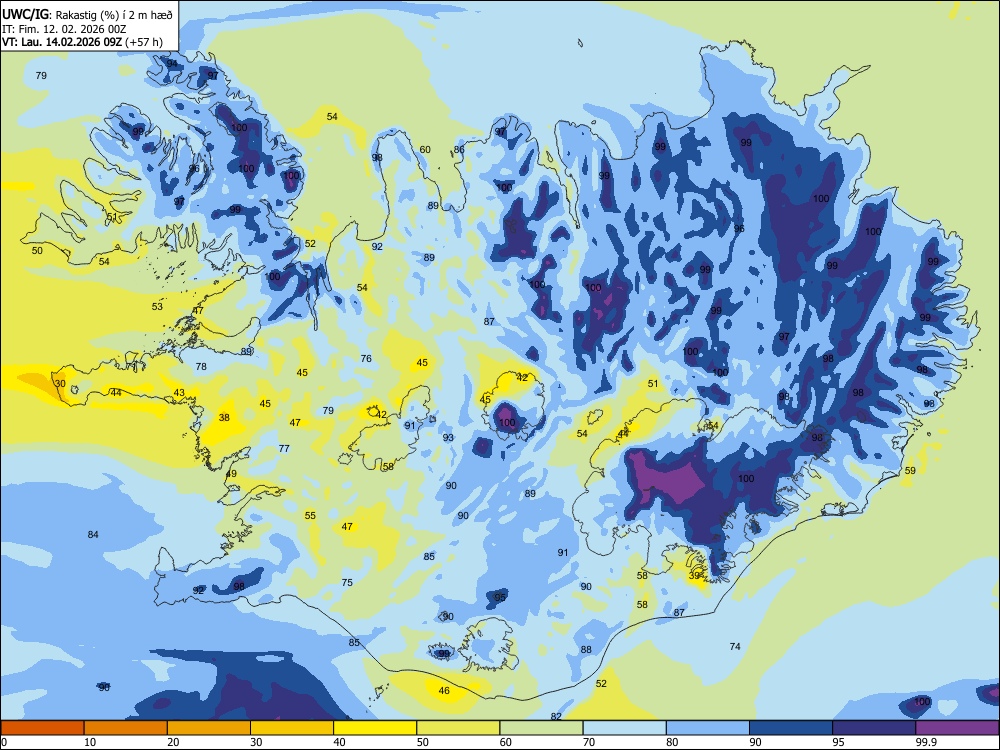Click the map value '84' over the southwest sea
Viewport: 1000px width, 750px height.
(x=93, y=534)
